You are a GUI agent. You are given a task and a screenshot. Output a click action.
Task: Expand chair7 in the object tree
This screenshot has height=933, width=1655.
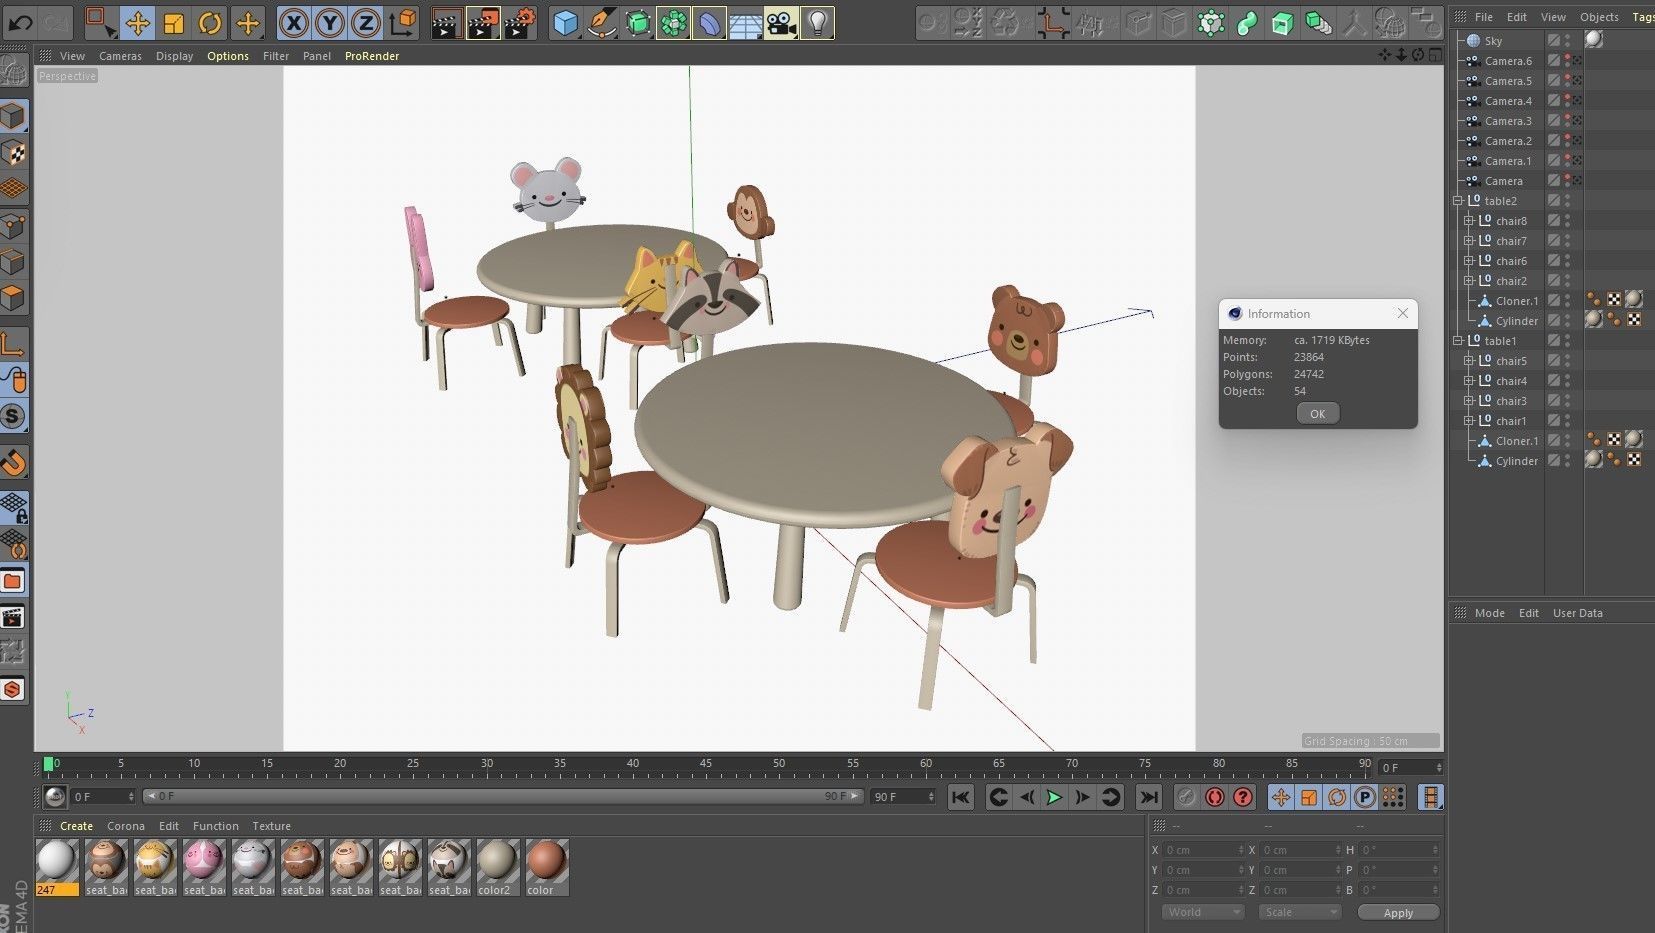(1468, 241)
